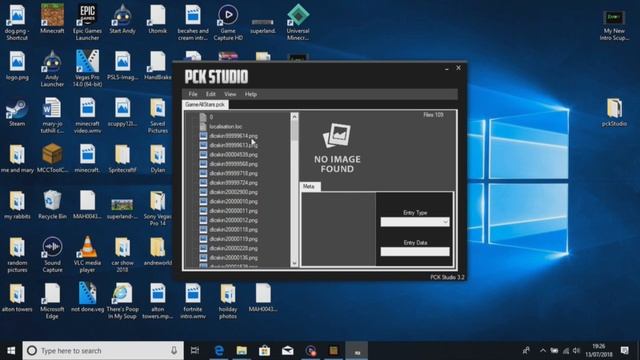Viewport: 640px width, 360px height.
Task: Open the Entry Type dropdown
Action: (x=415, y=222)
